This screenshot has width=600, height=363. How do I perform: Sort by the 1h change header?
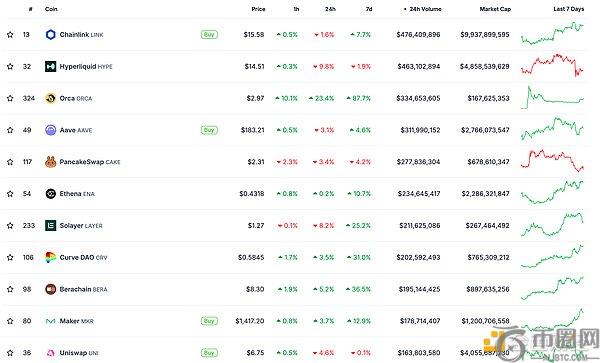tap(296, 9)
